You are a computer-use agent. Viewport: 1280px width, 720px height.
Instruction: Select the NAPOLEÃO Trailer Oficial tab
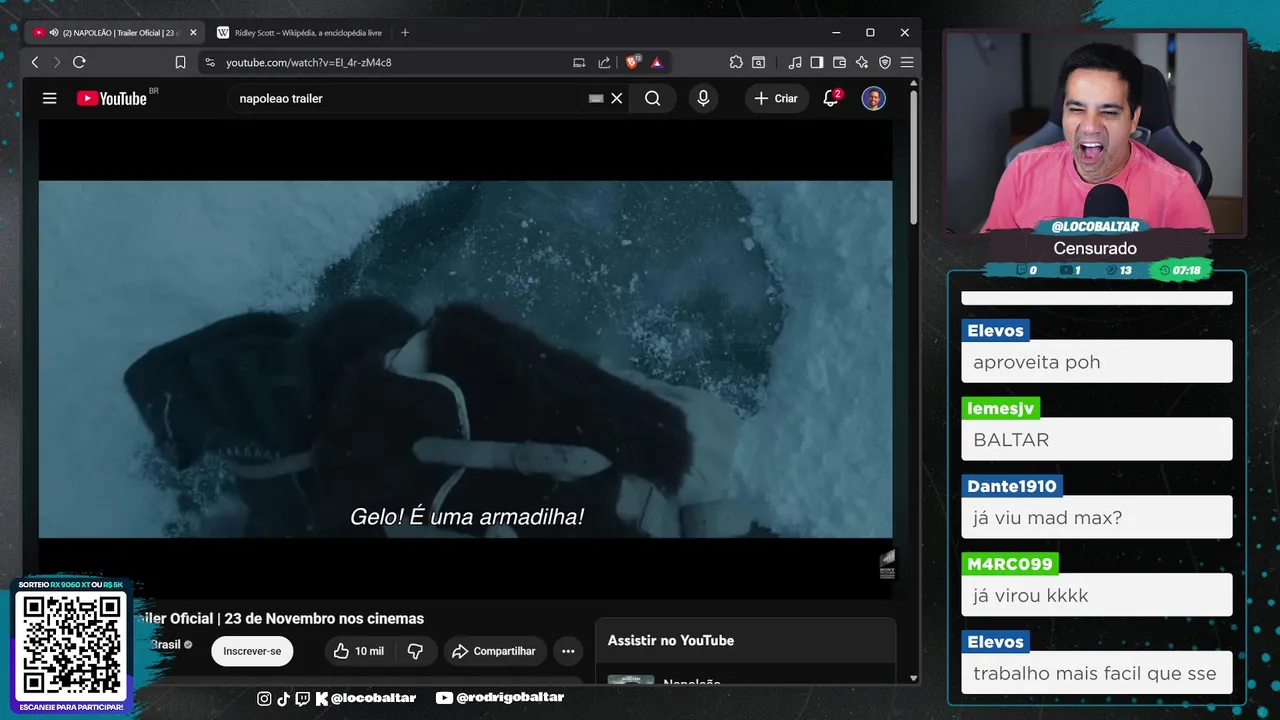coord(115,33)
